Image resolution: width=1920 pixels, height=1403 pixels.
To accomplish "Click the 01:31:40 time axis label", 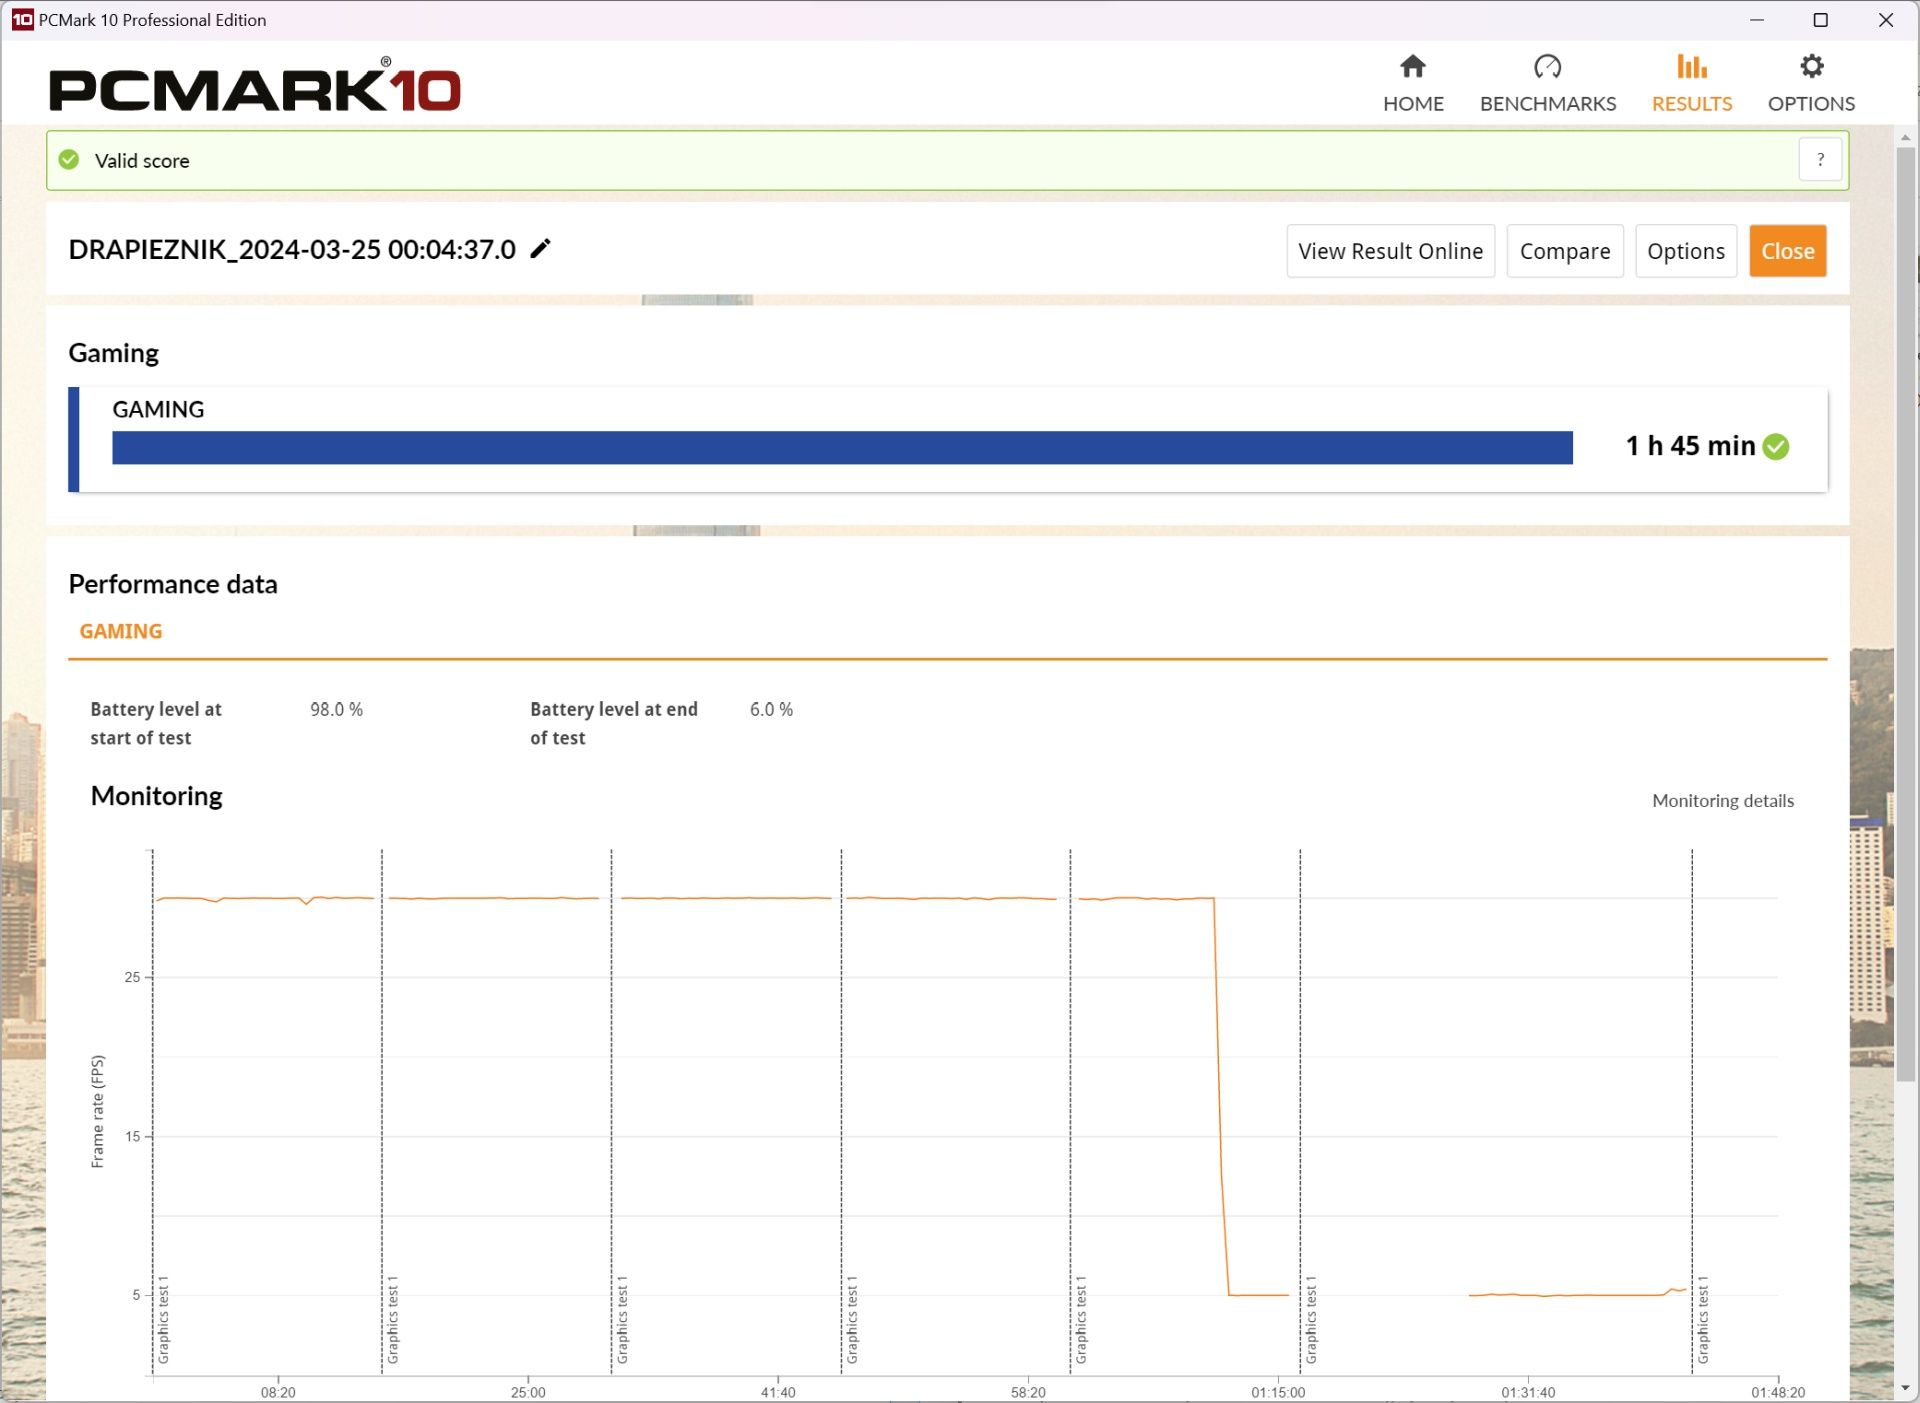I will 1528,1392.
